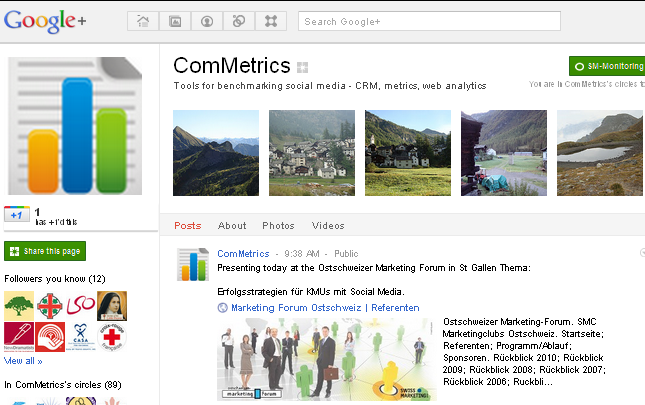
Task: Switch to the Videos tab
Action: [x=328, y=226]
